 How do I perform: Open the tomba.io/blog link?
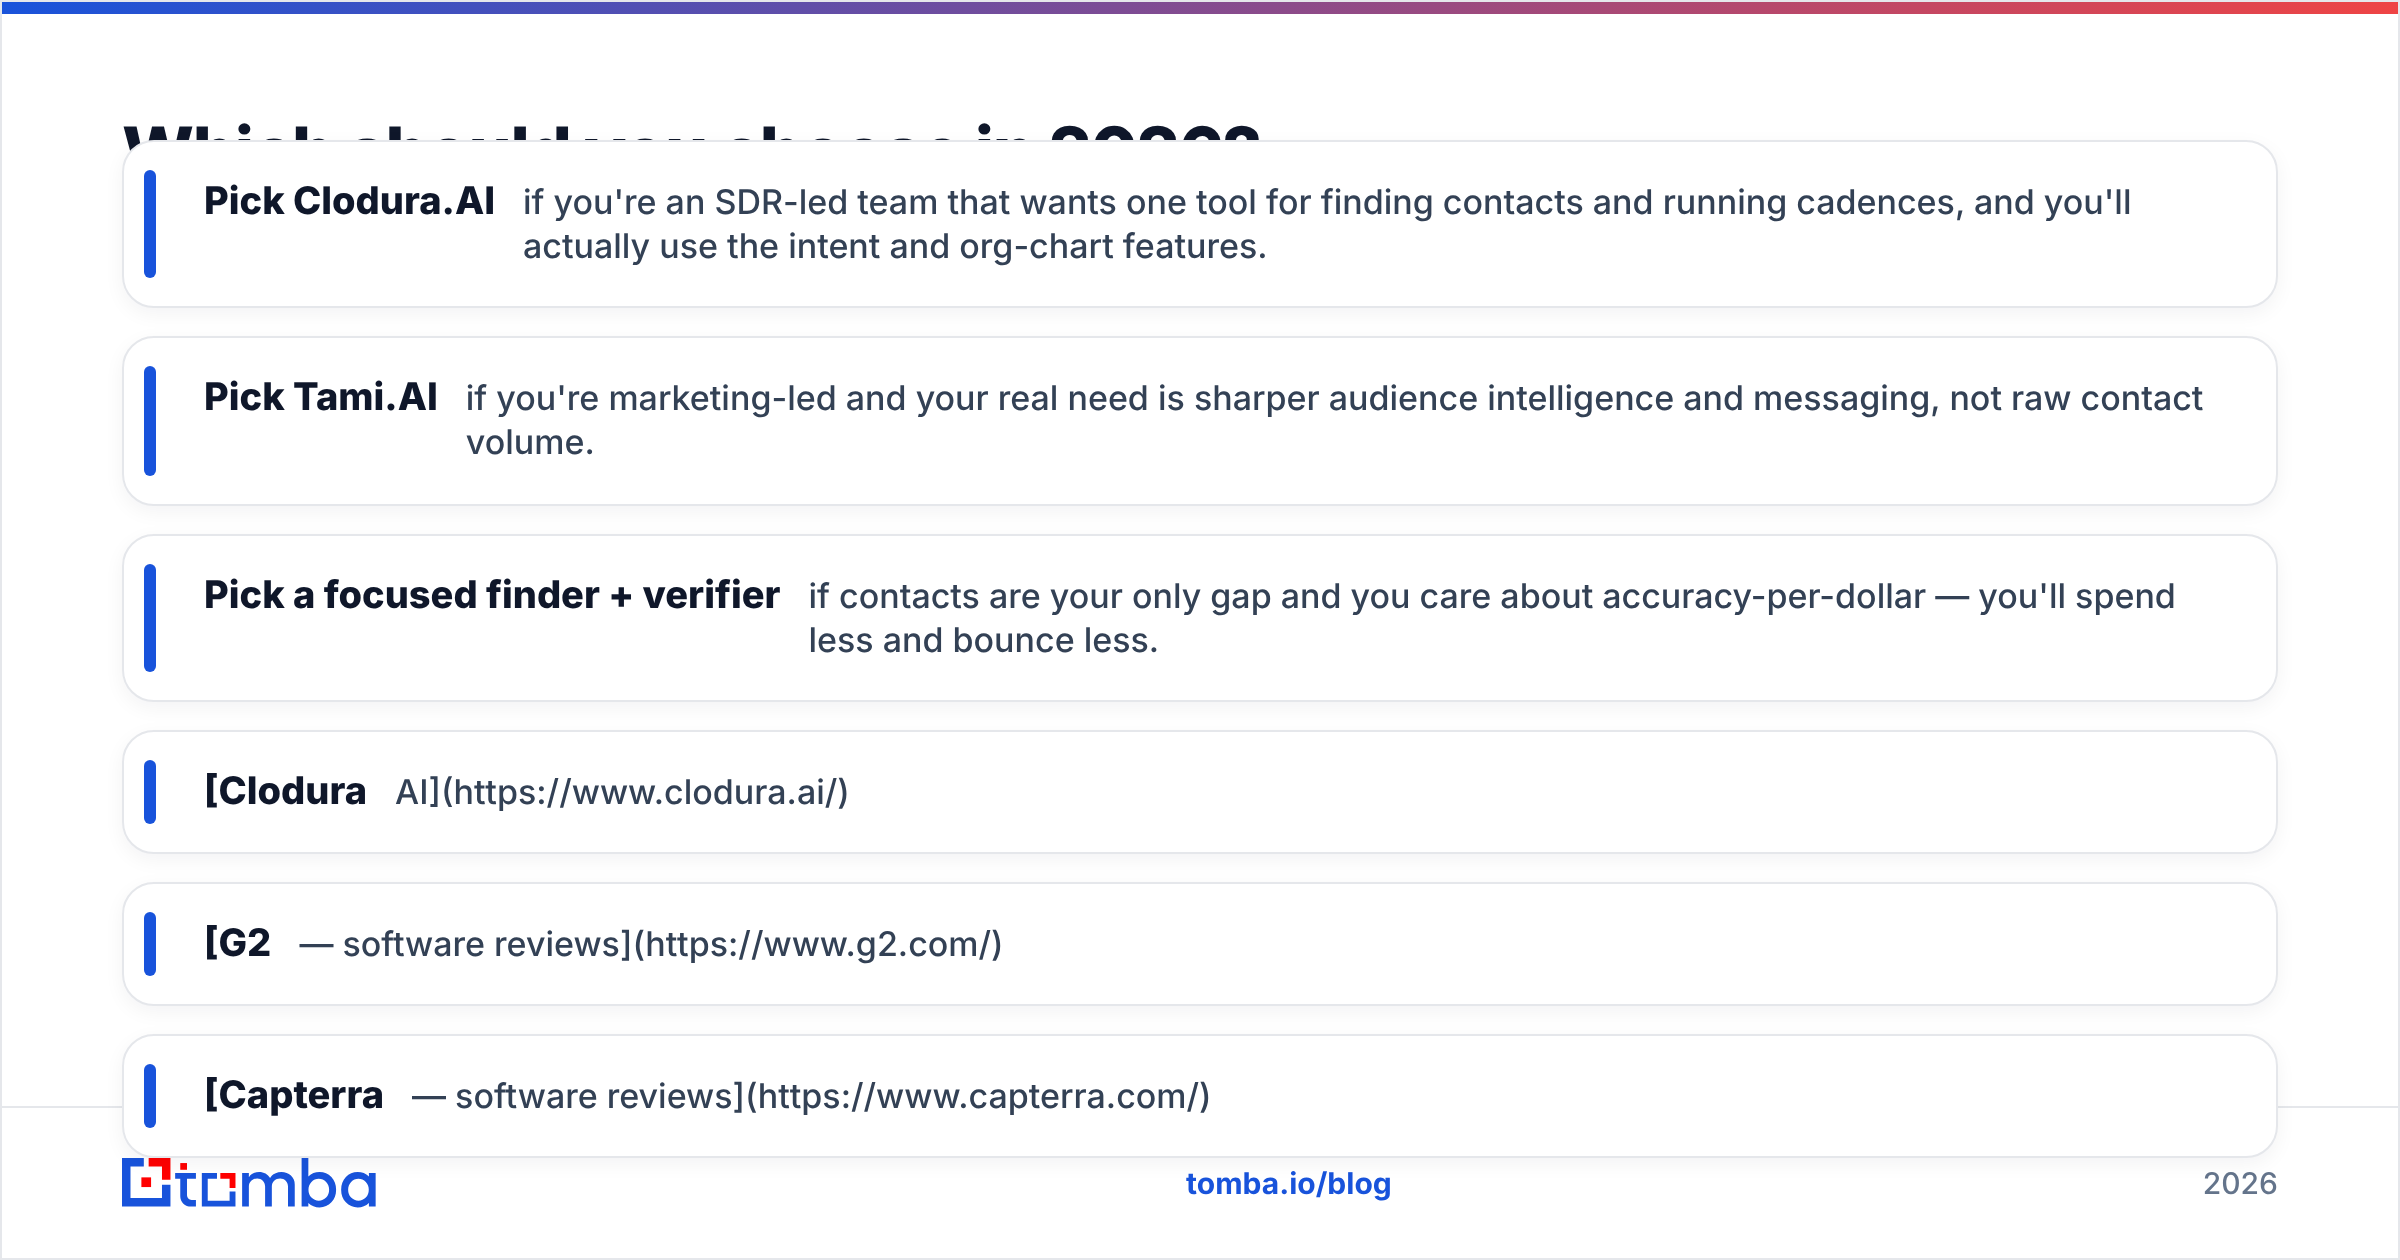[x=1288, y=1184]
